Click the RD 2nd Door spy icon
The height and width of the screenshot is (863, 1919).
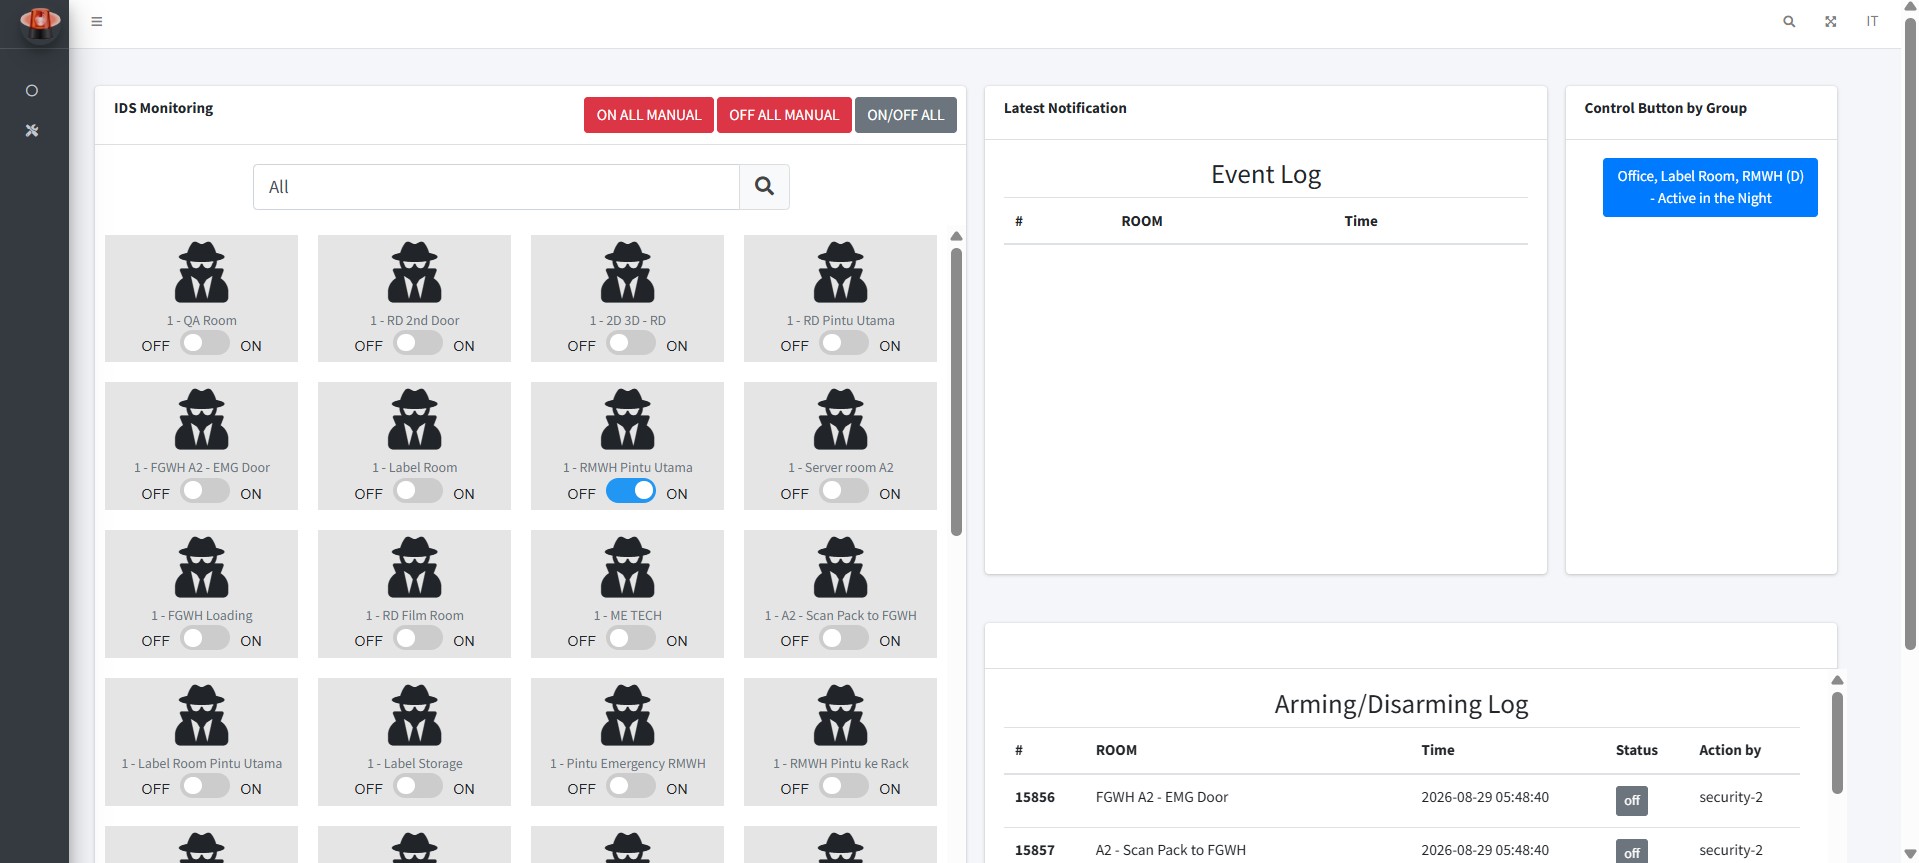click(x=415, y=272)
